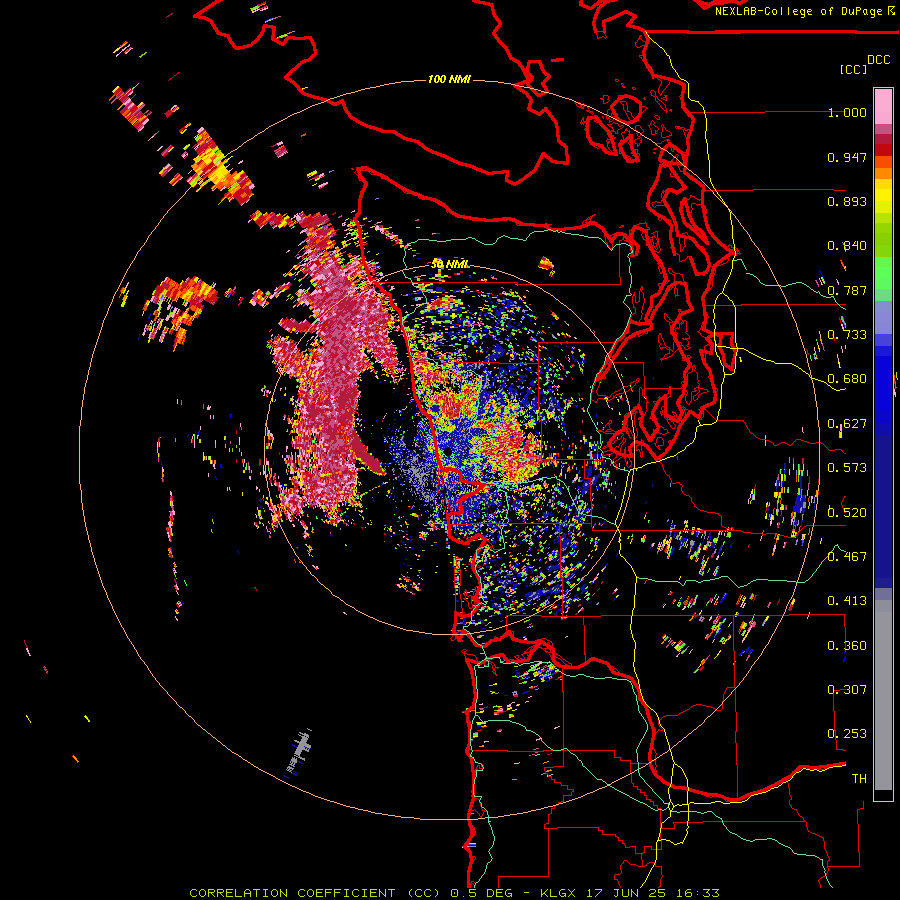Select the 0.253 scale value
Screen dimensions: 900x900
(x=847, y=734)
